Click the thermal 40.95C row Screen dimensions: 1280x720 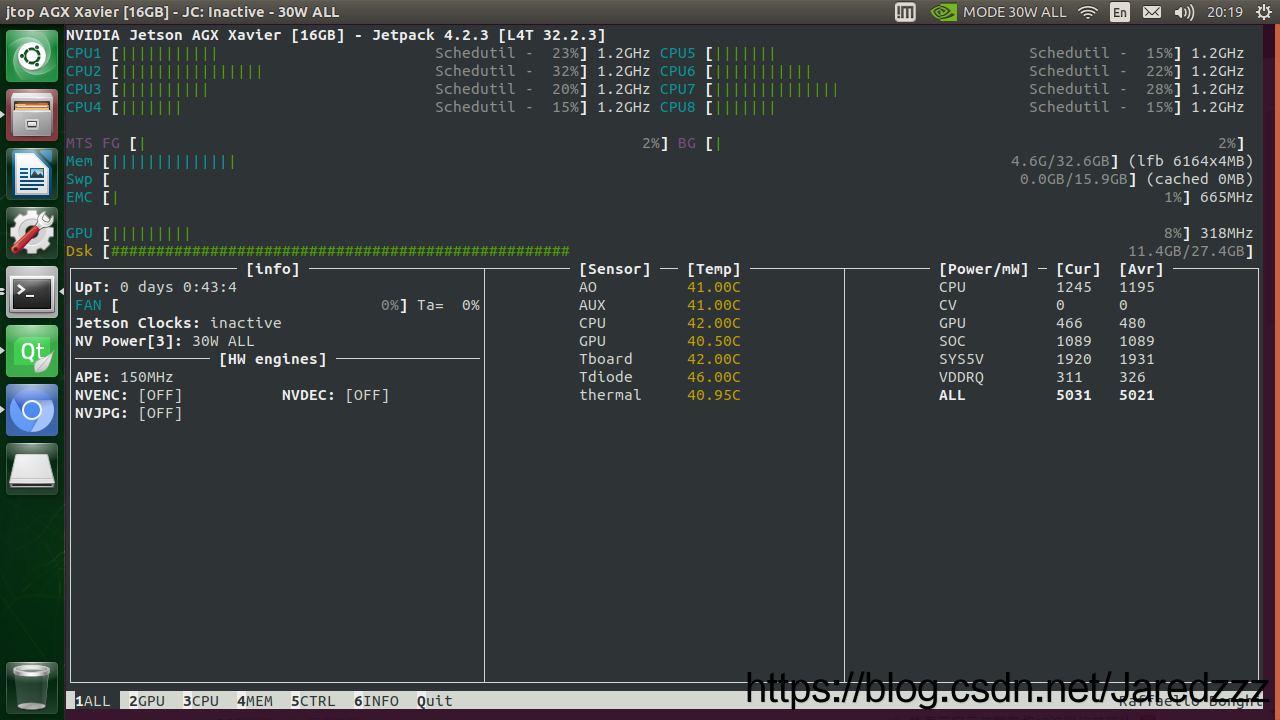click(x=660, y=395)
